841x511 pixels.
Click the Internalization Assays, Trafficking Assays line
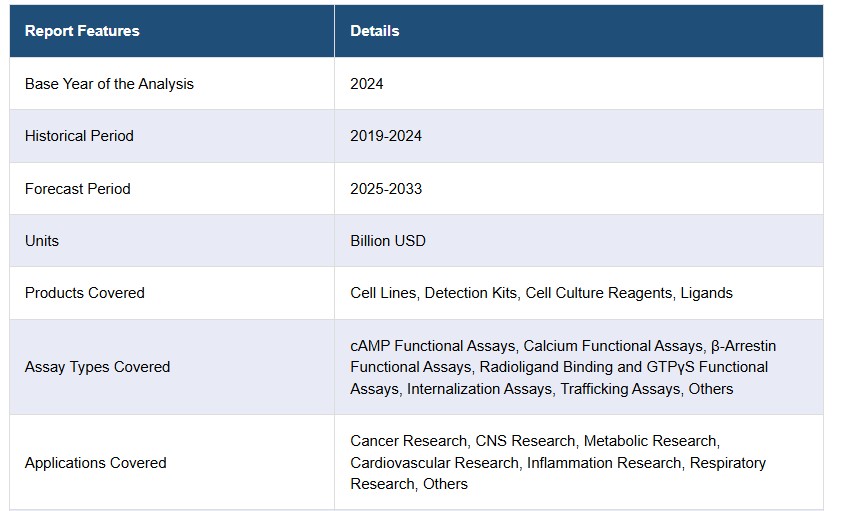pyautogui.click(x=541, y=389)
